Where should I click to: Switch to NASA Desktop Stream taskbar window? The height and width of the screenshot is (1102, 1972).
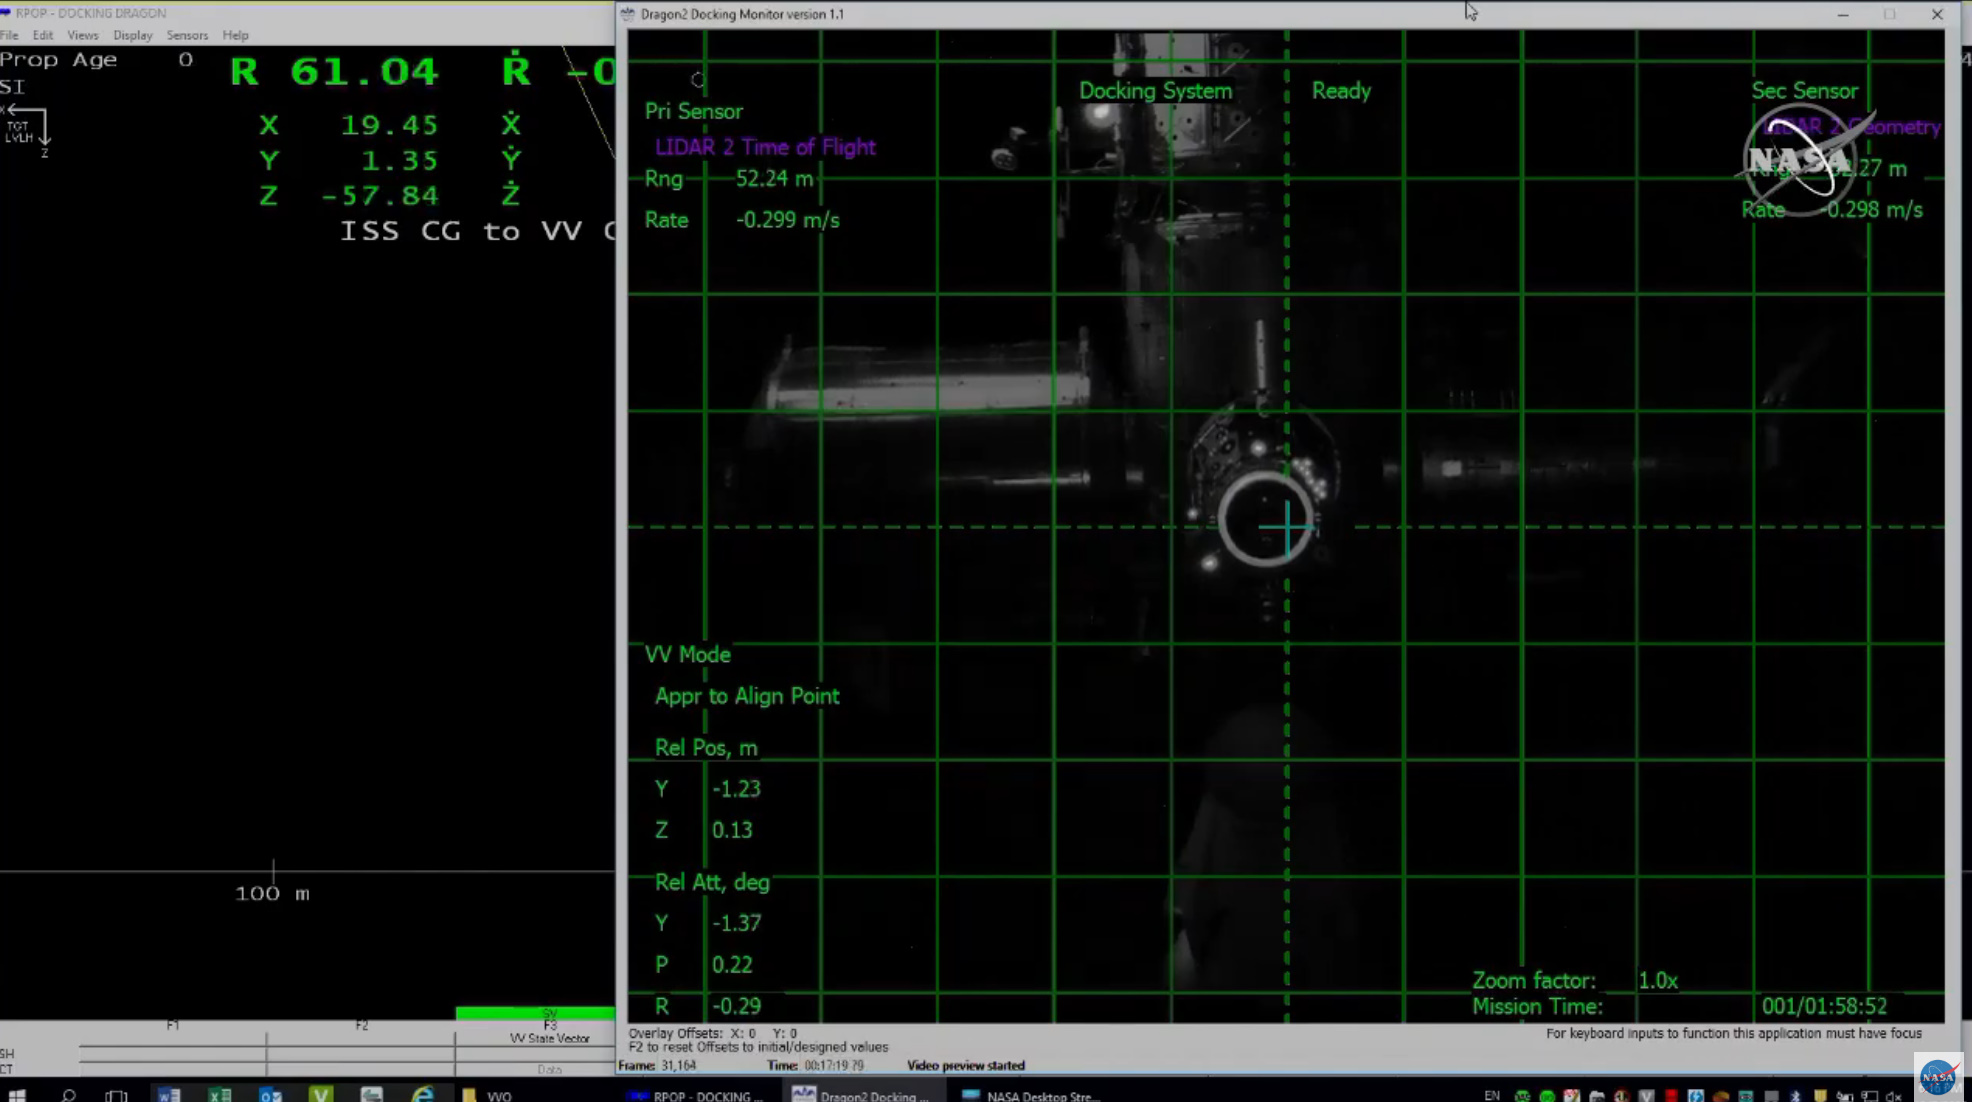click(1031, 1096)
